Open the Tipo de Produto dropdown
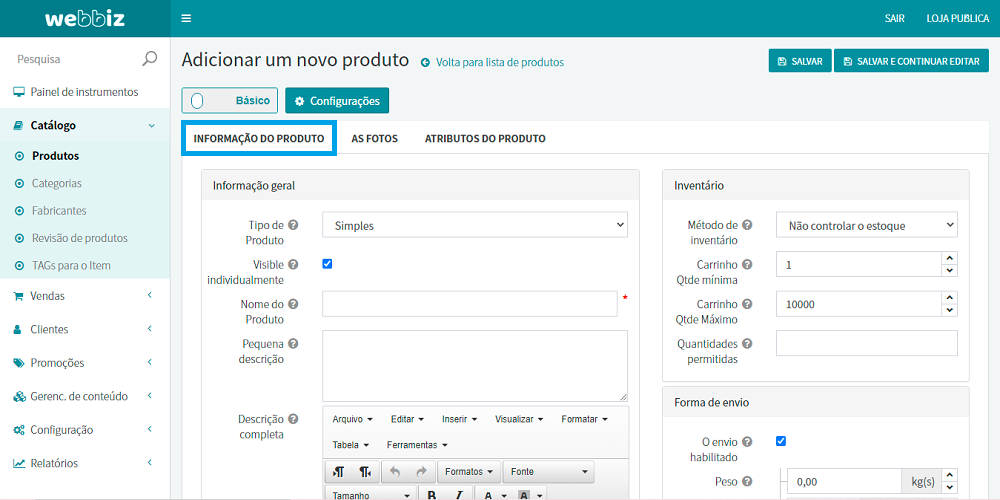Viewport: 1000px width, 500px height. tap(474, 226)
